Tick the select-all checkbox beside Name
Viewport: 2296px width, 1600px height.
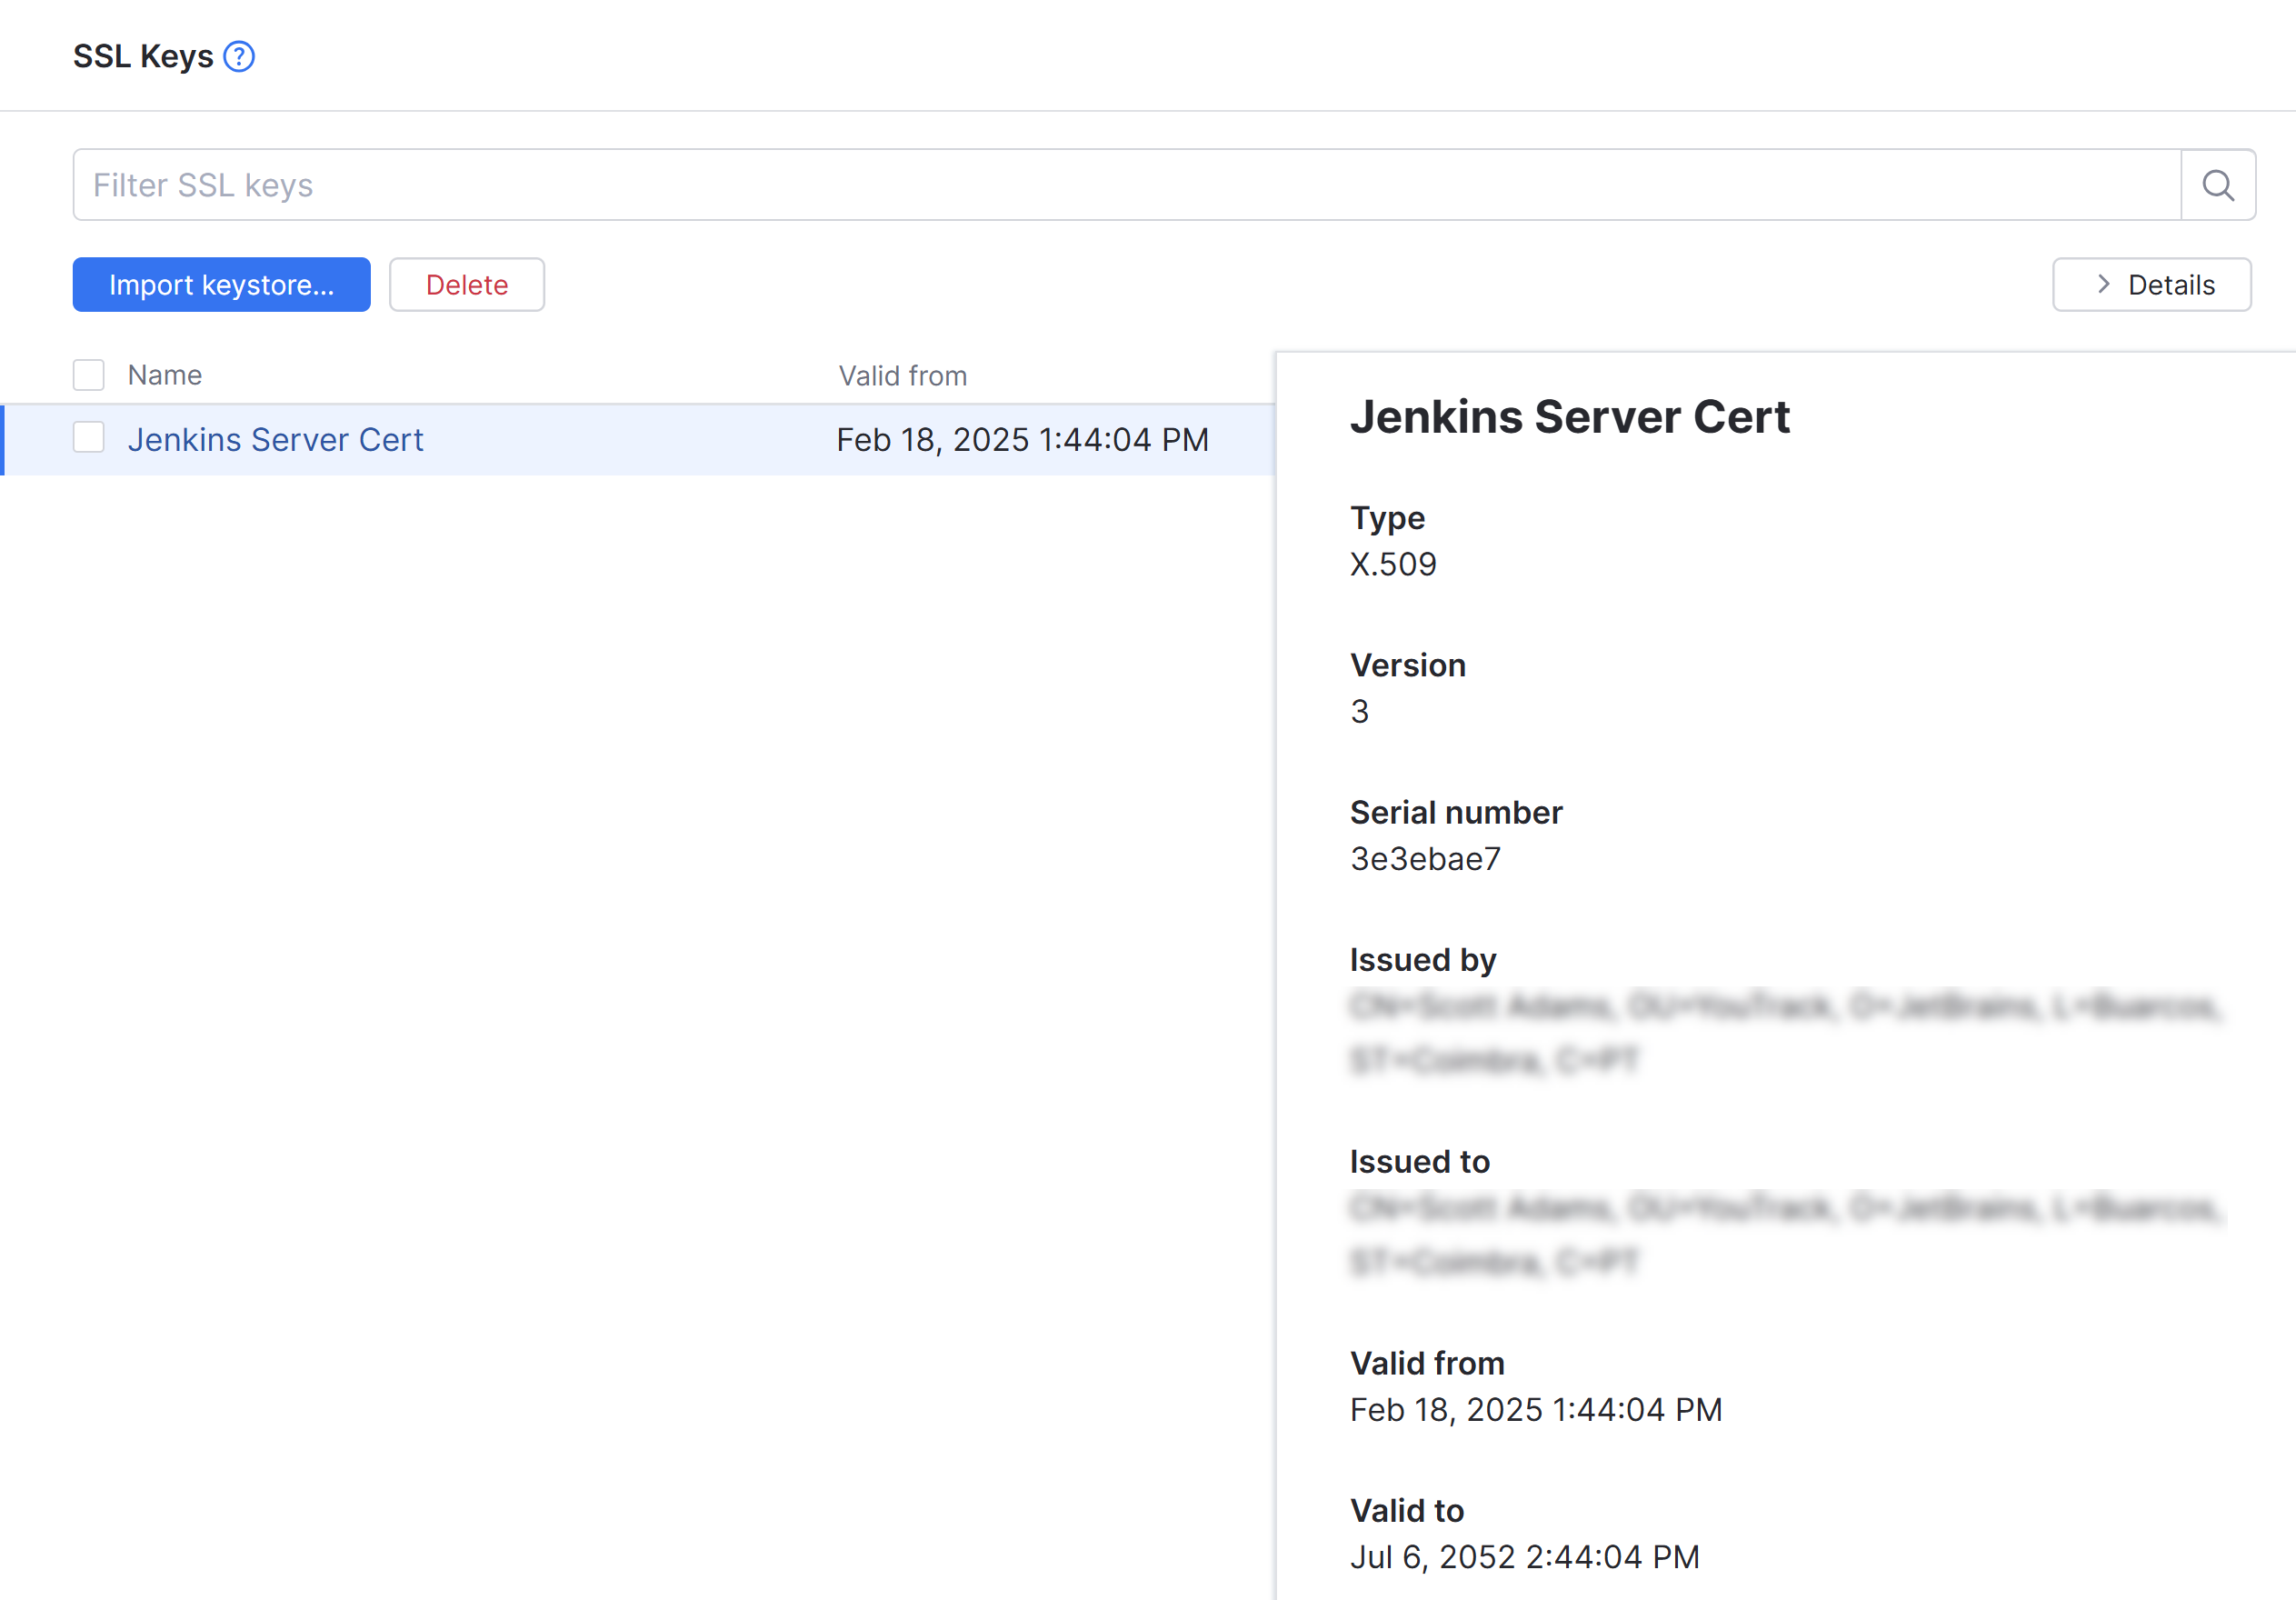tap(89, 375)
